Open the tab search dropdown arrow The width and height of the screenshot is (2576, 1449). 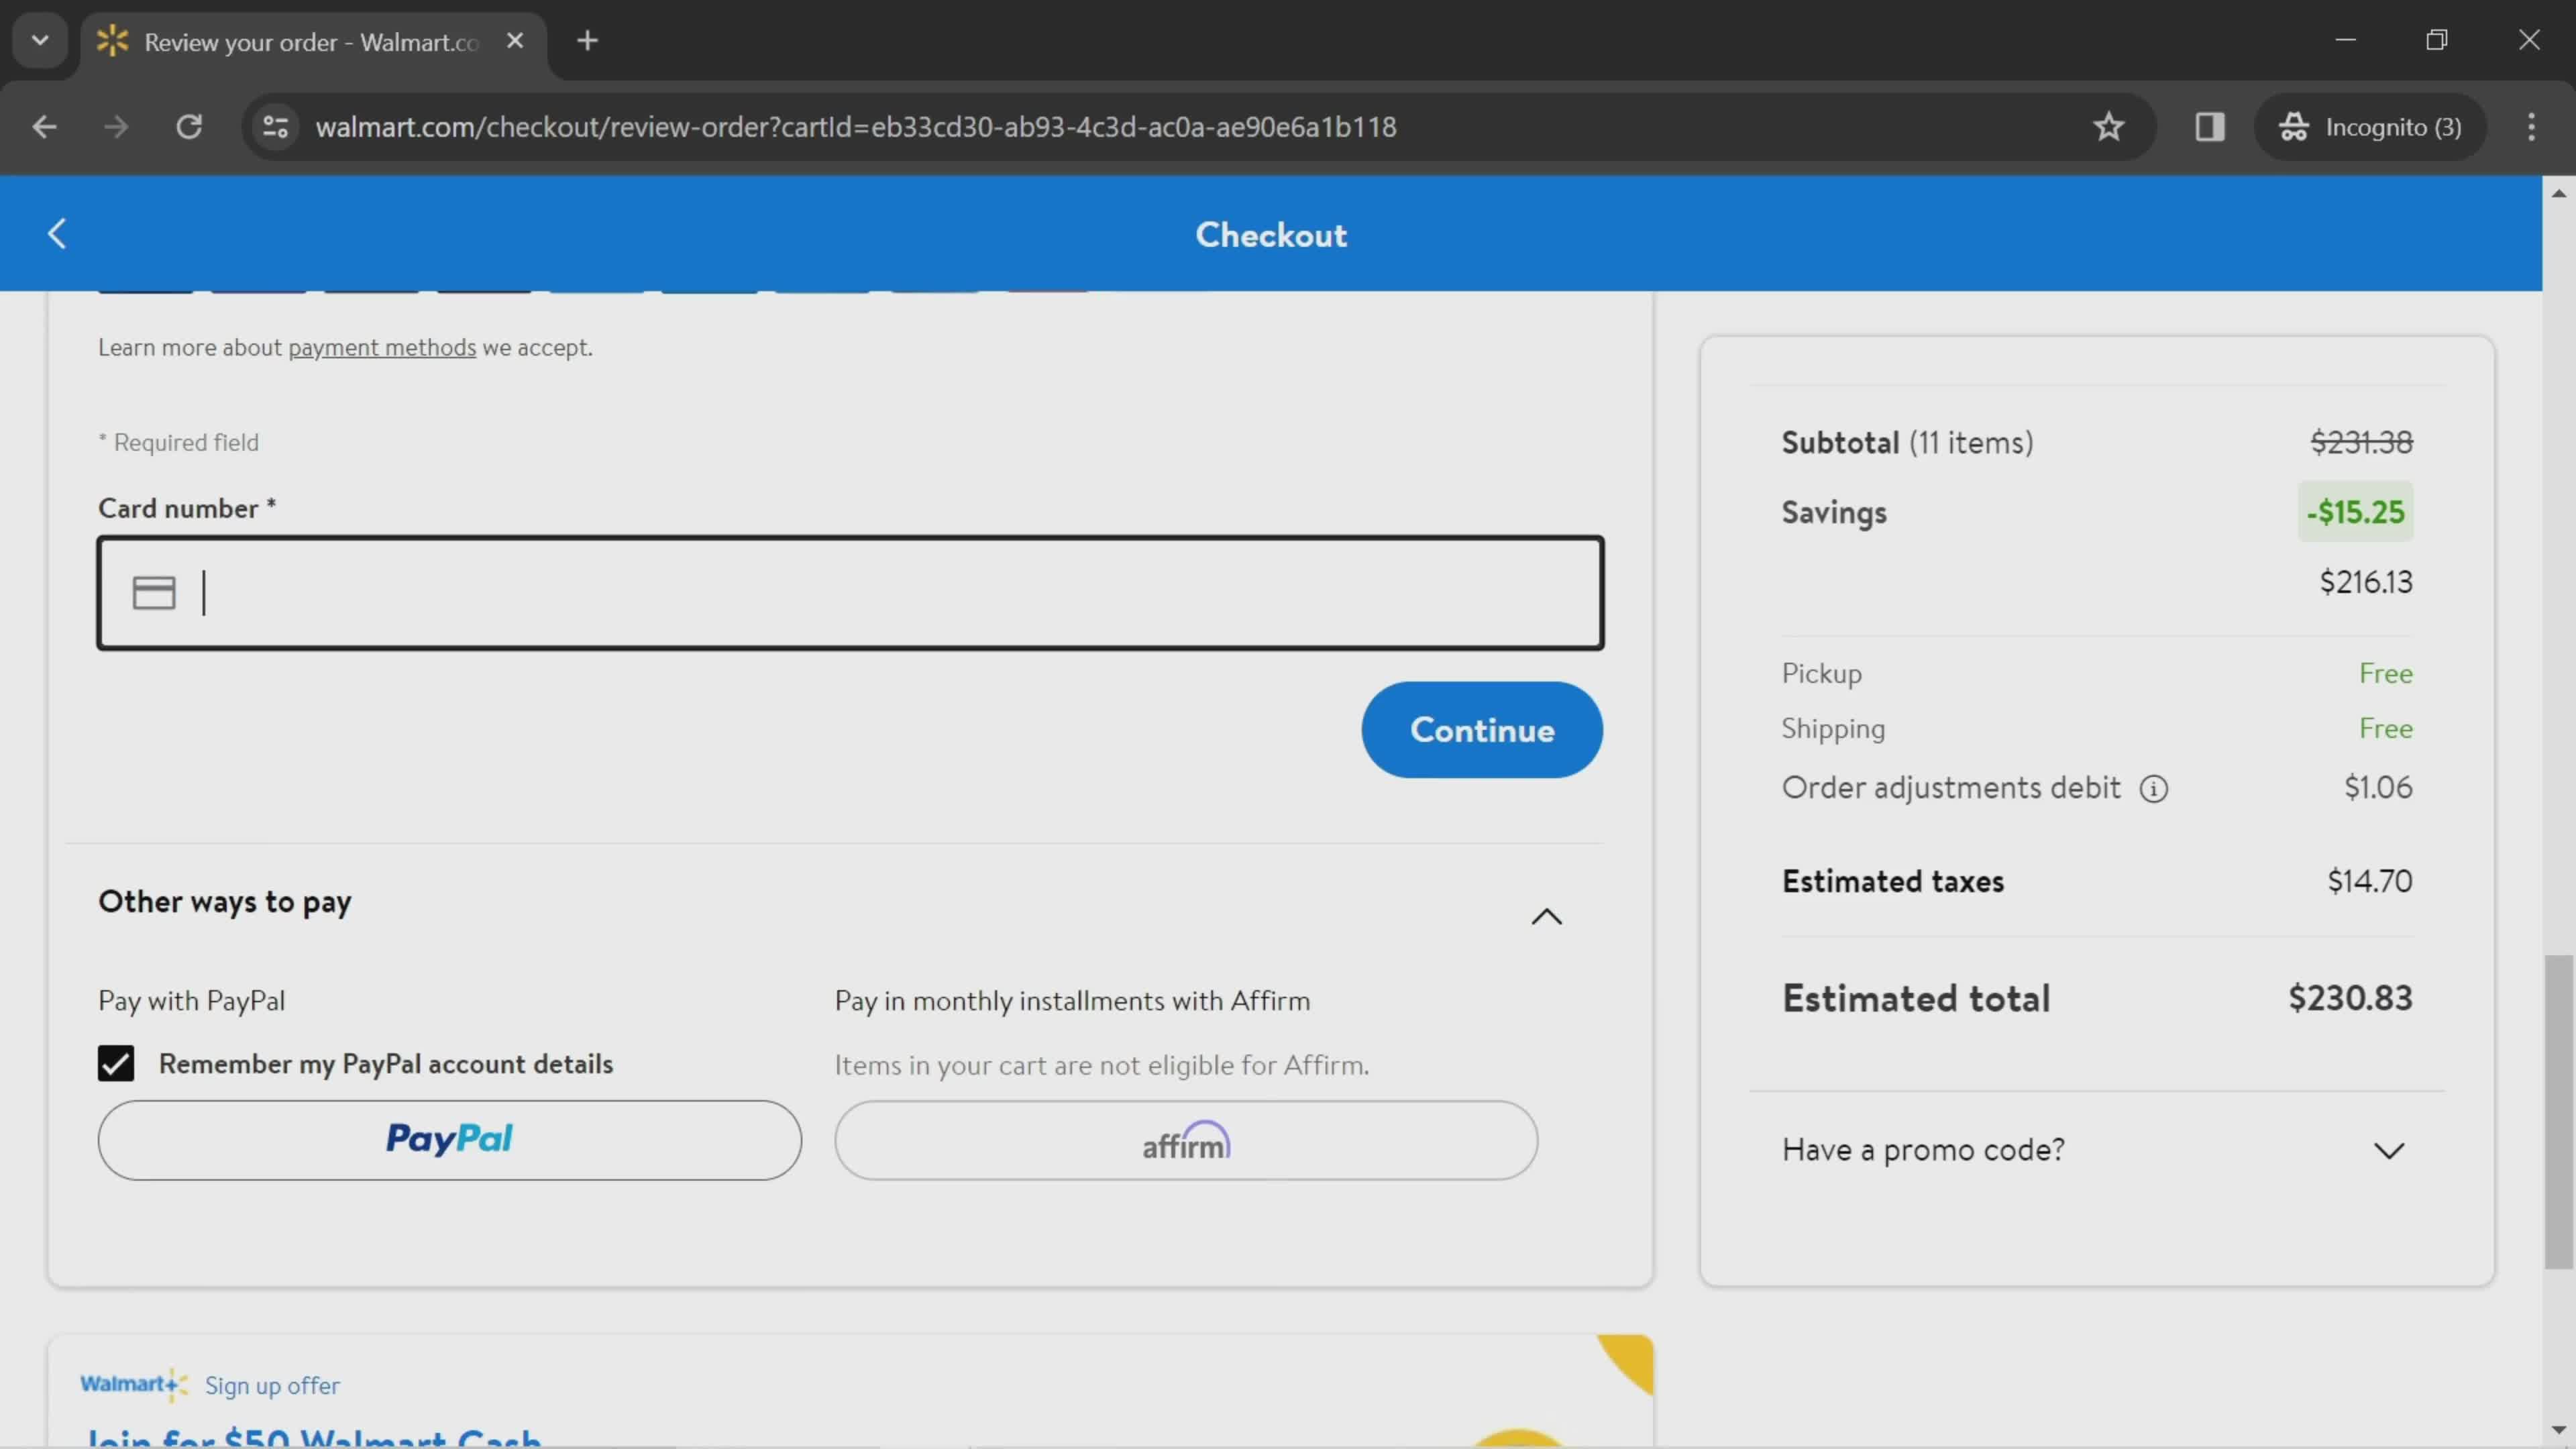40,41
